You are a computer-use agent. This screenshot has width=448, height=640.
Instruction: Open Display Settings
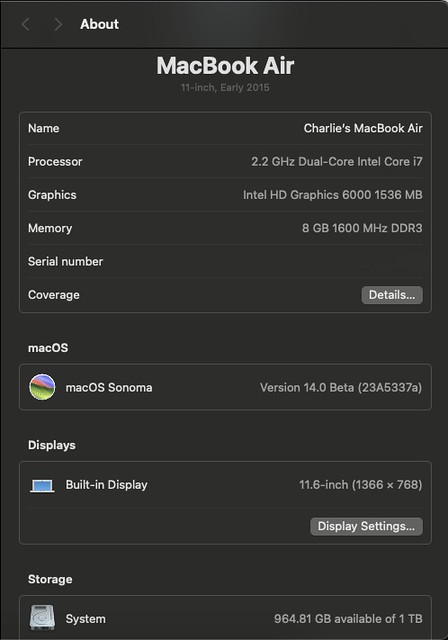click(366, 526)
